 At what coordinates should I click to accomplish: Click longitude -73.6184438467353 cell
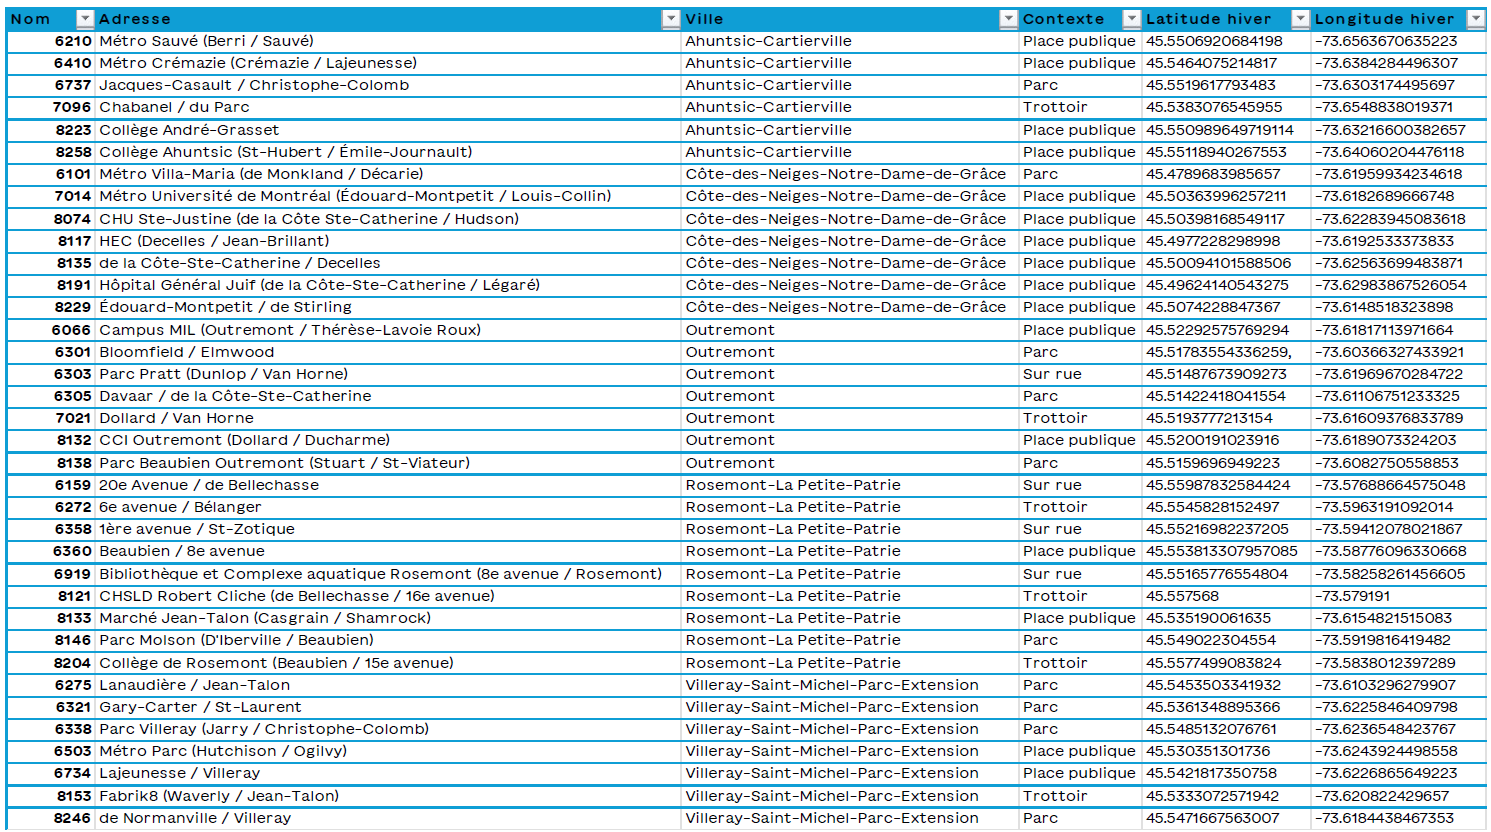click(1398, 818)
